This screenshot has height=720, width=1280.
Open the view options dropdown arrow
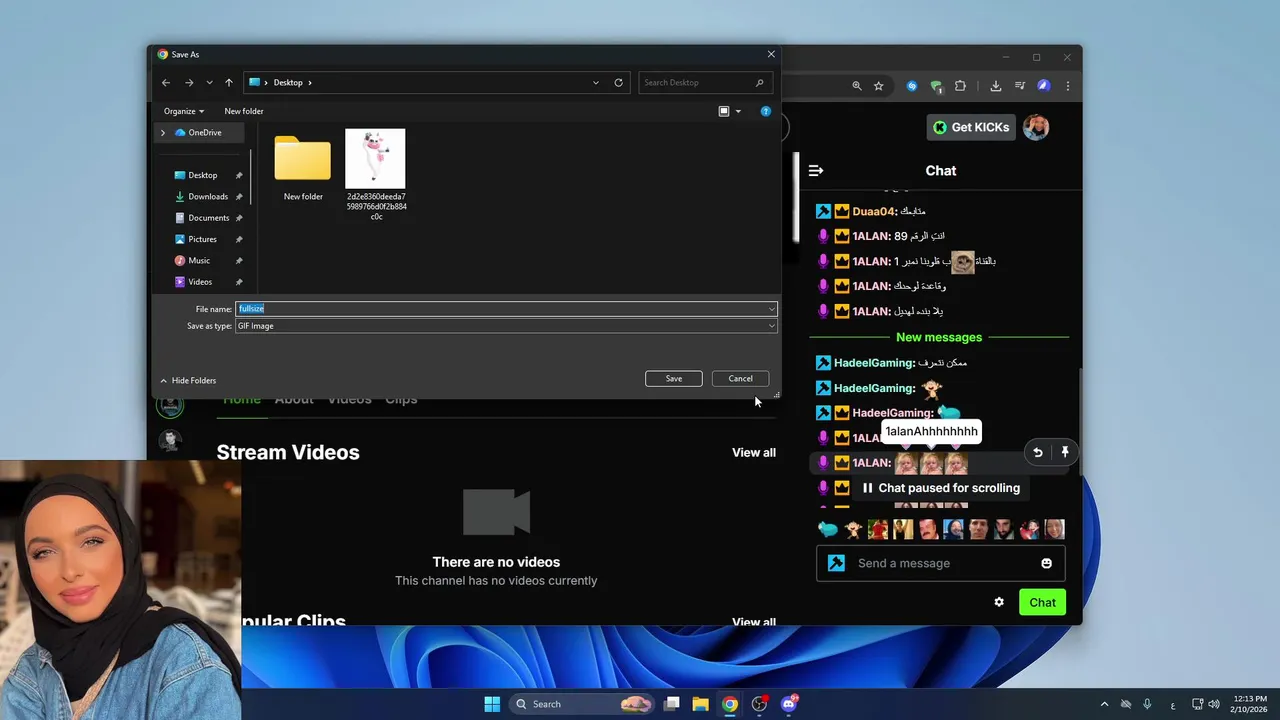738,111
